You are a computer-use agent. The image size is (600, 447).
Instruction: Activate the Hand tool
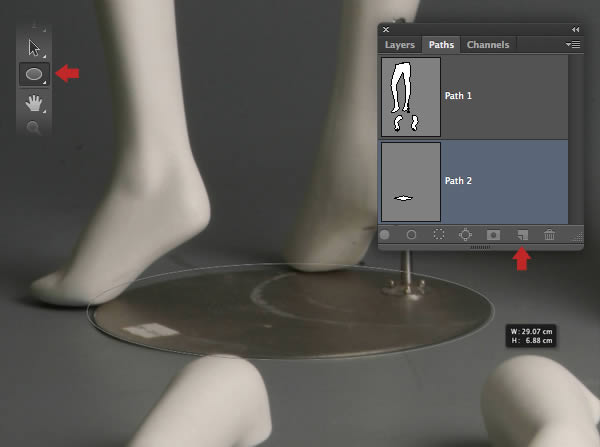34,103
